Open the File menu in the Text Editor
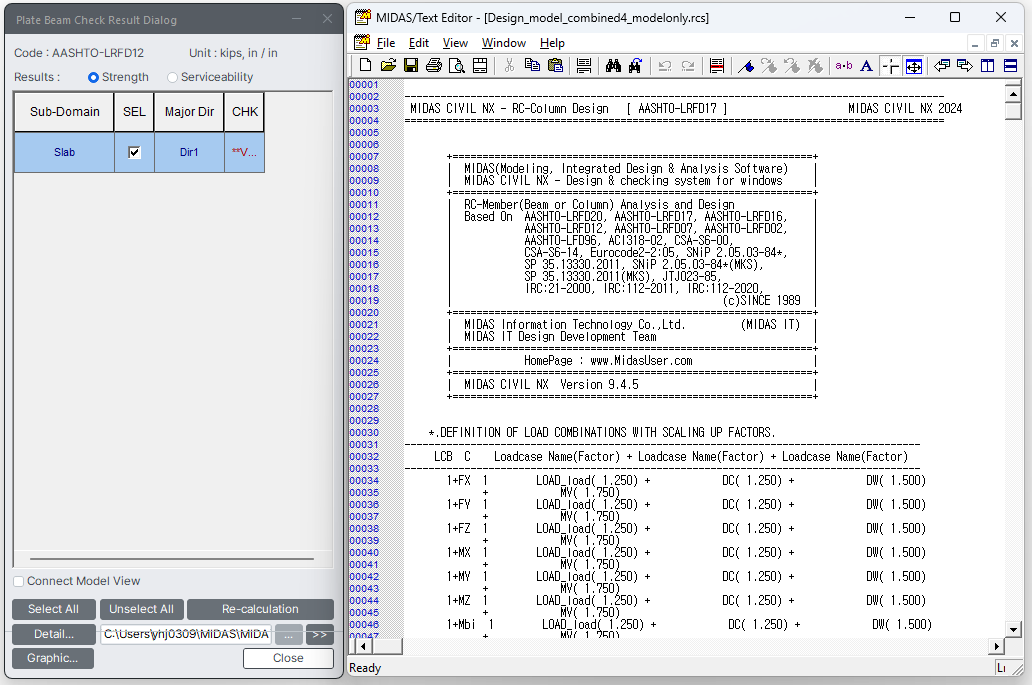Image resolution: width=1032 pixels, height=685 pixels. coord(386,43)
